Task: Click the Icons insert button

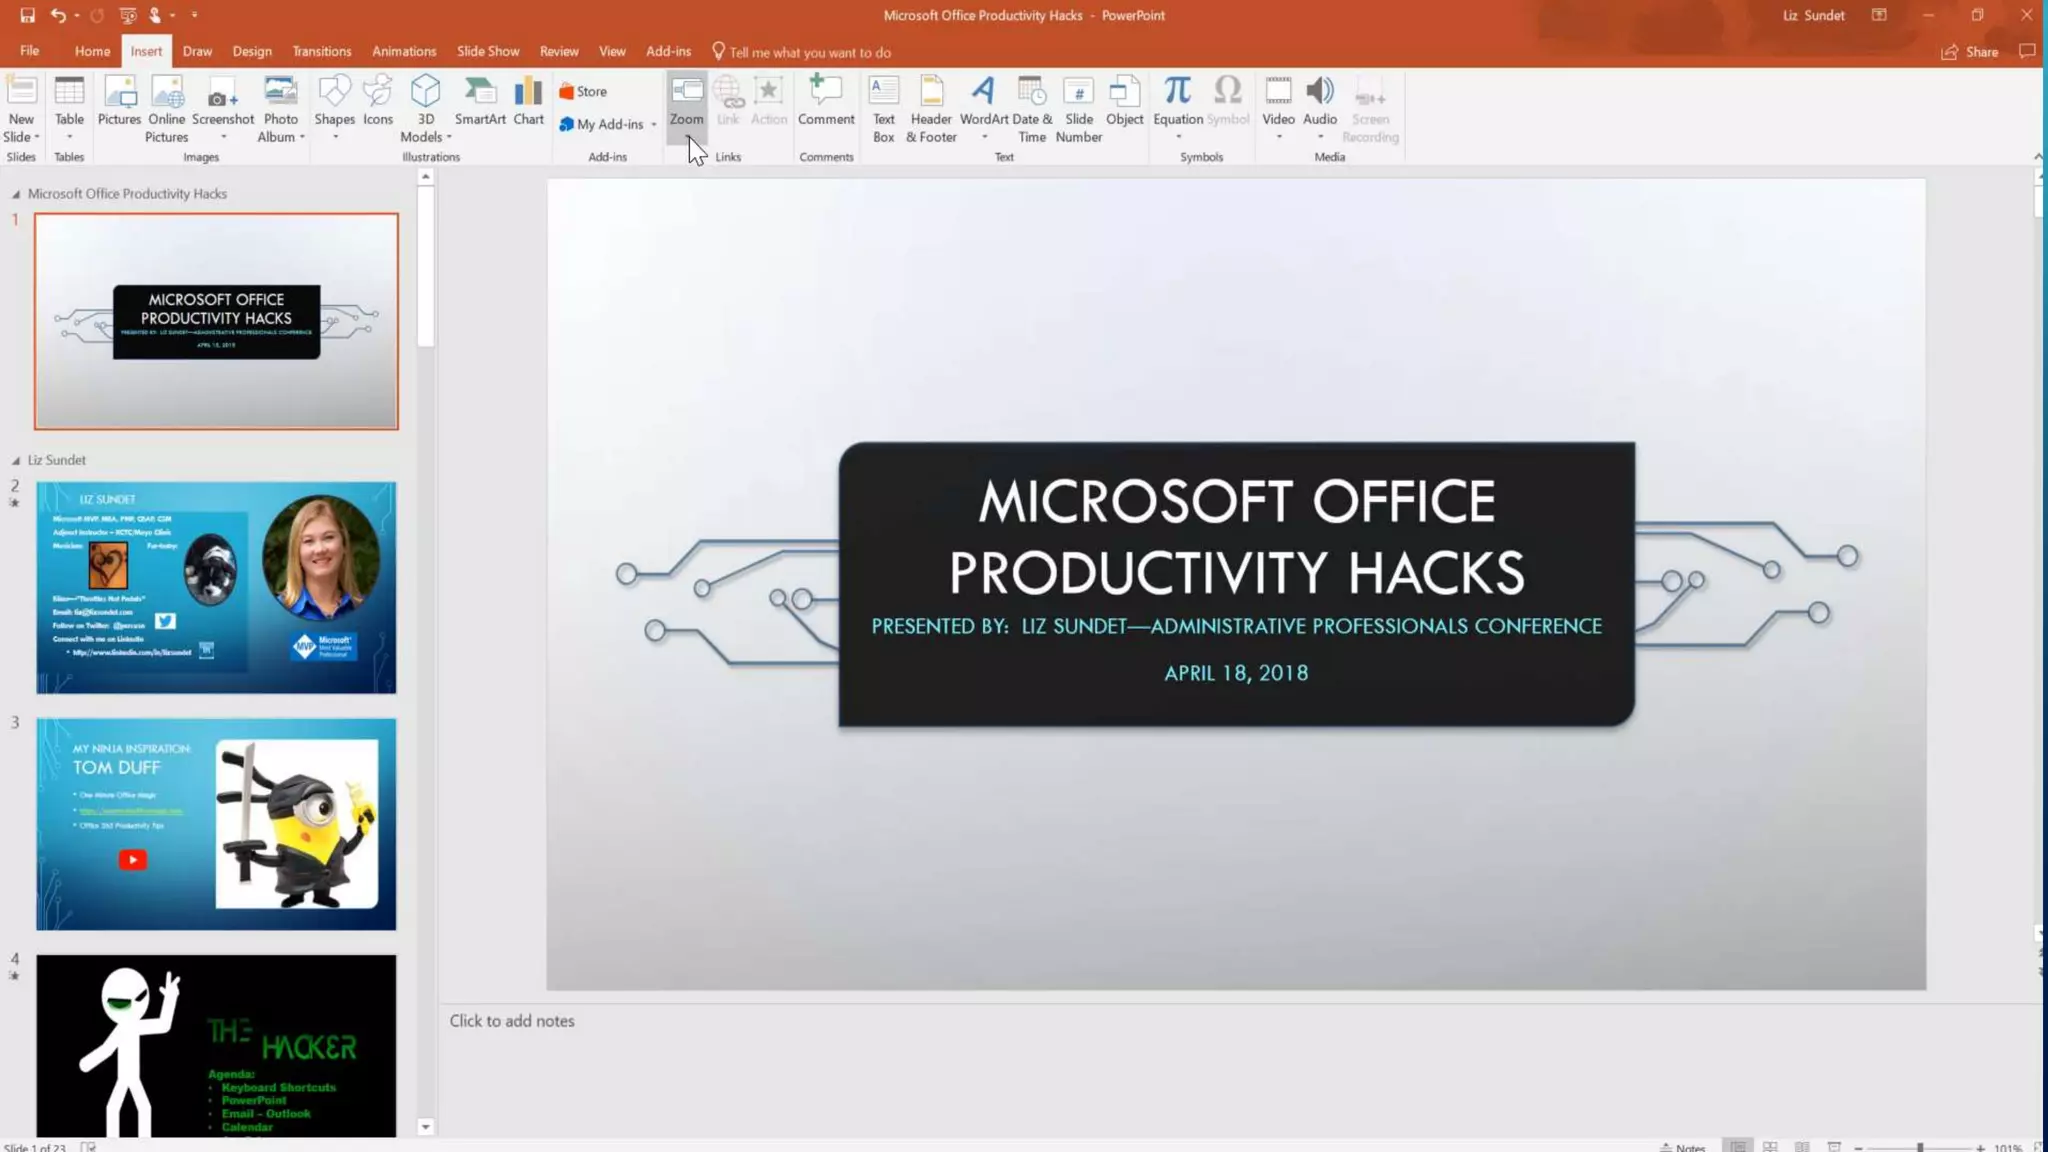Action: tap(377, 102)
